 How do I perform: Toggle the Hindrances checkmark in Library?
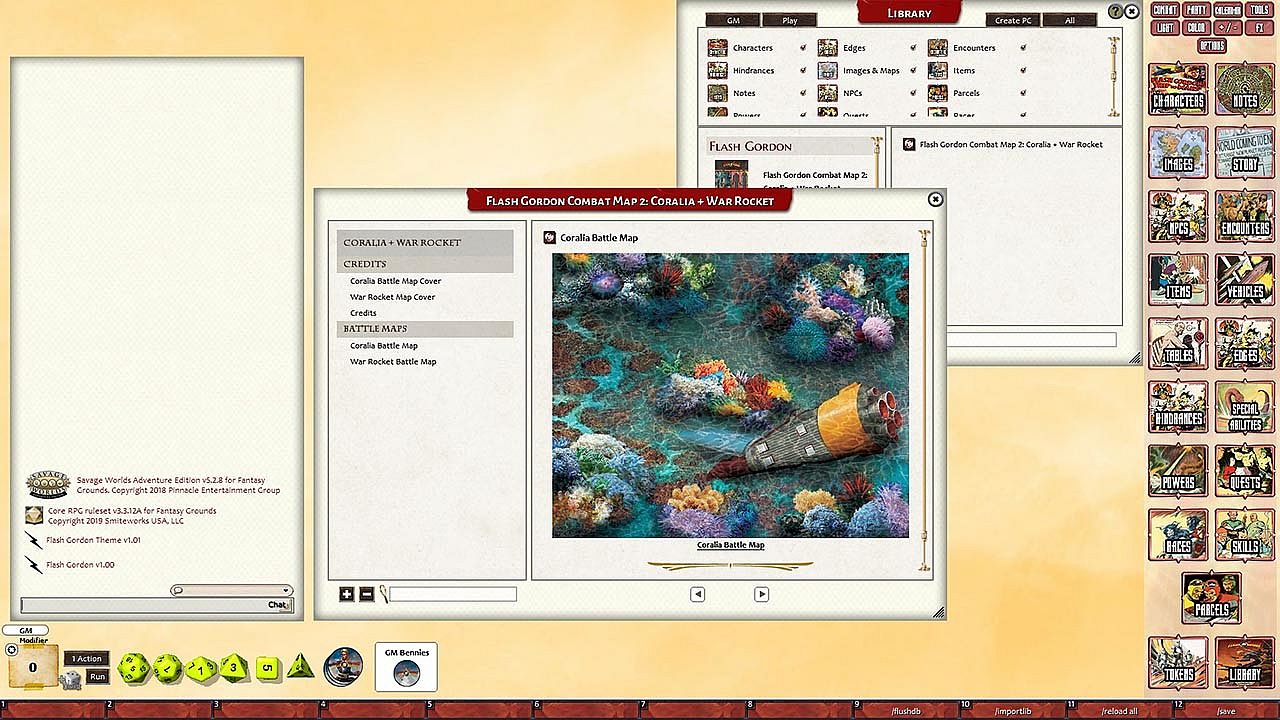pos(803,71)
